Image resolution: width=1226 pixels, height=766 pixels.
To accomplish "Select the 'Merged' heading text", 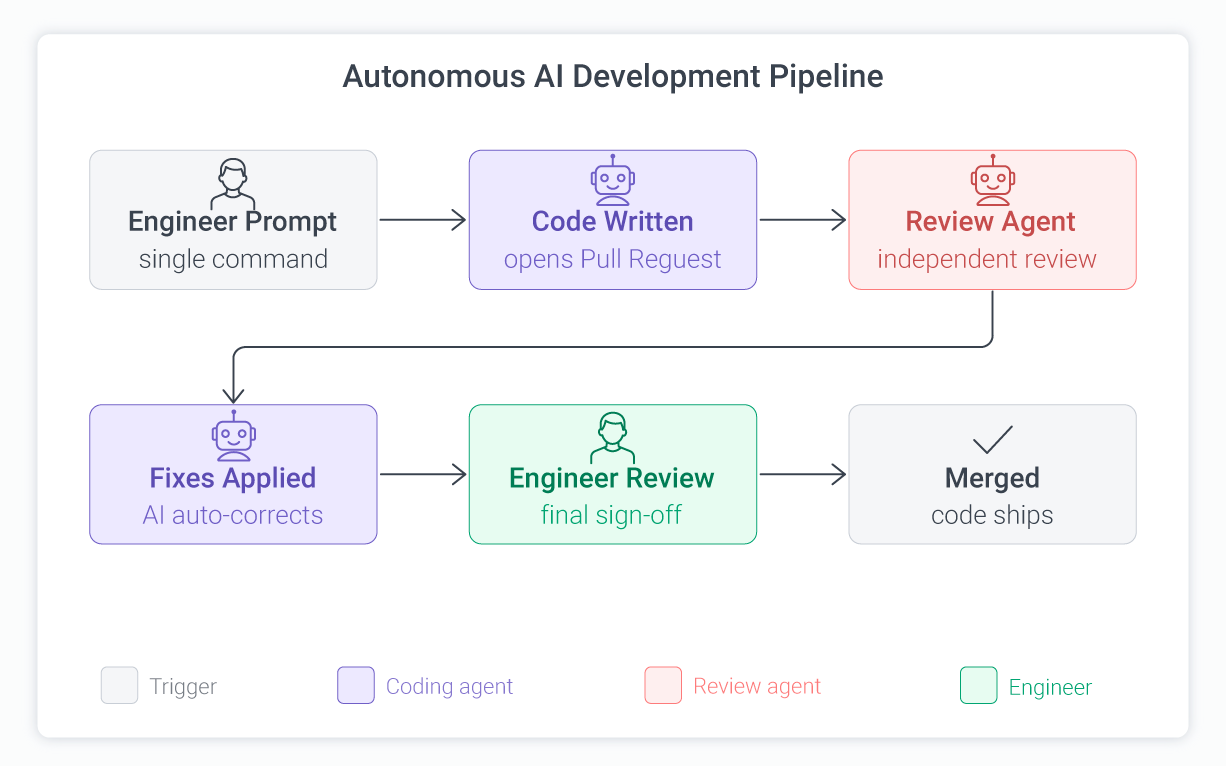I will [x=992, y=478].
